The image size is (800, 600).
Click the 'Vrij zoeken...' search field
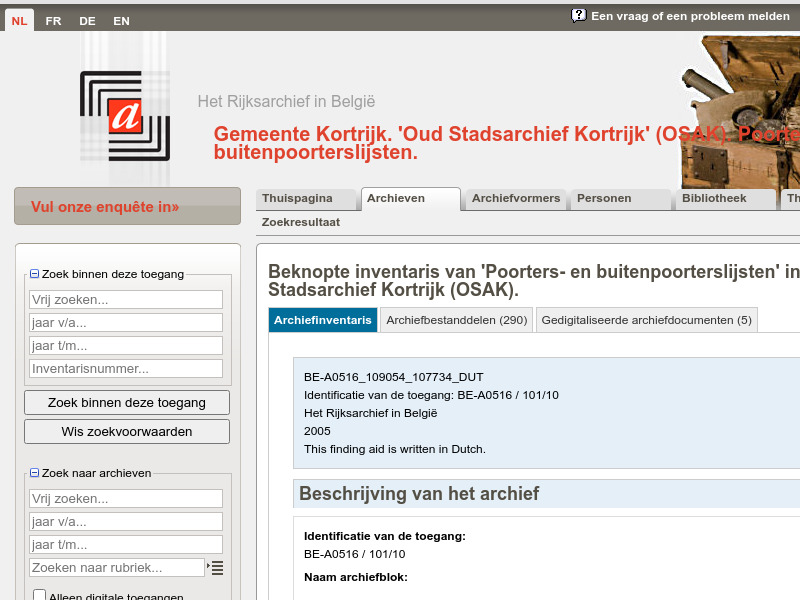(125, 299)
